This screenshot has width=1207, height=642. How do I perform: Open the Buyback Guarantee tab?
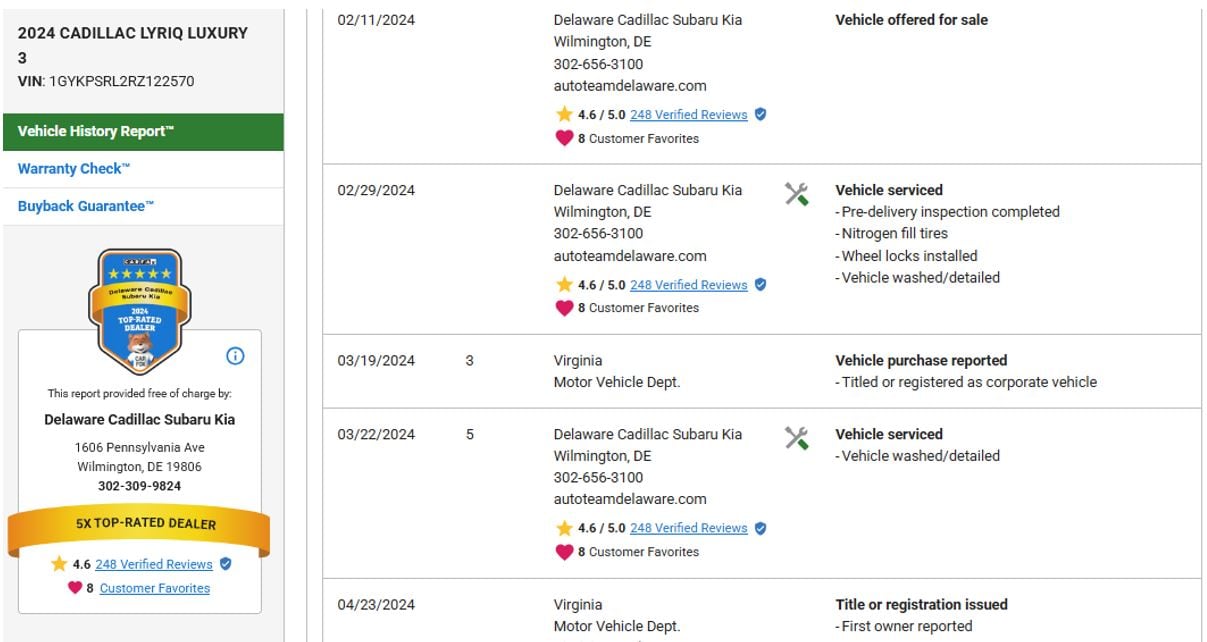point(86,206)
